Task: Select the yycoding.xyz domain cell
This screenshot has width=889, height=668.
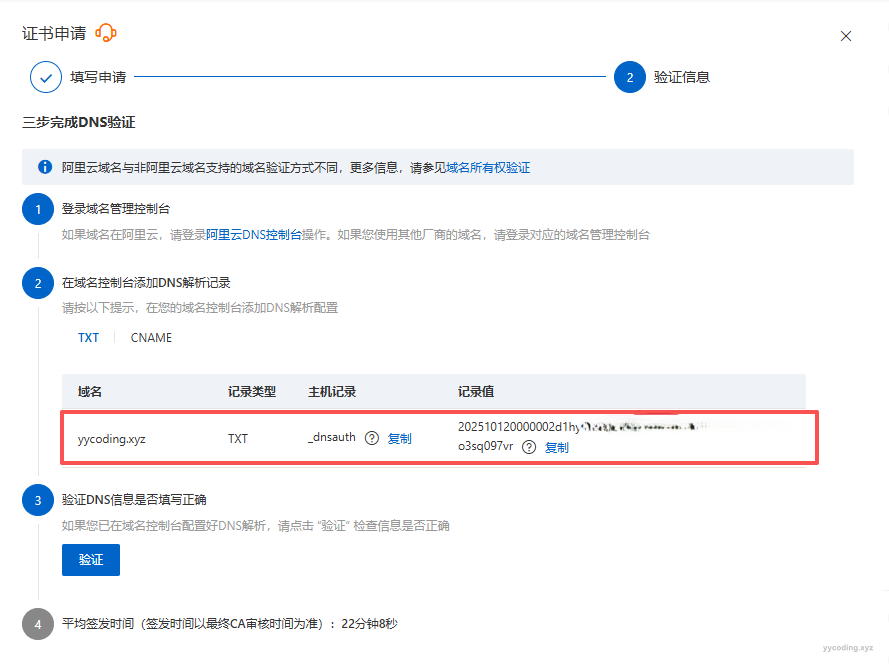Action: 112,438
